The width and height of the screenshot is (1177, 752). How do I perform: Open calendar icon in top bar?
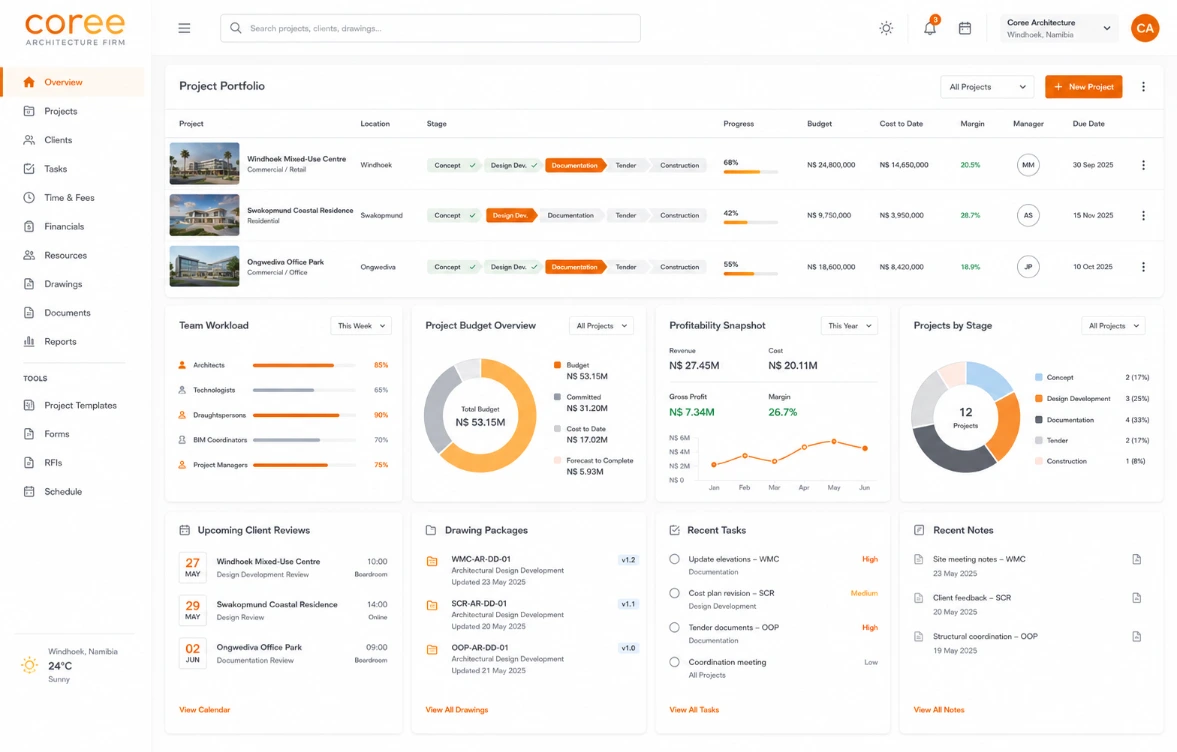click(965, 29)
